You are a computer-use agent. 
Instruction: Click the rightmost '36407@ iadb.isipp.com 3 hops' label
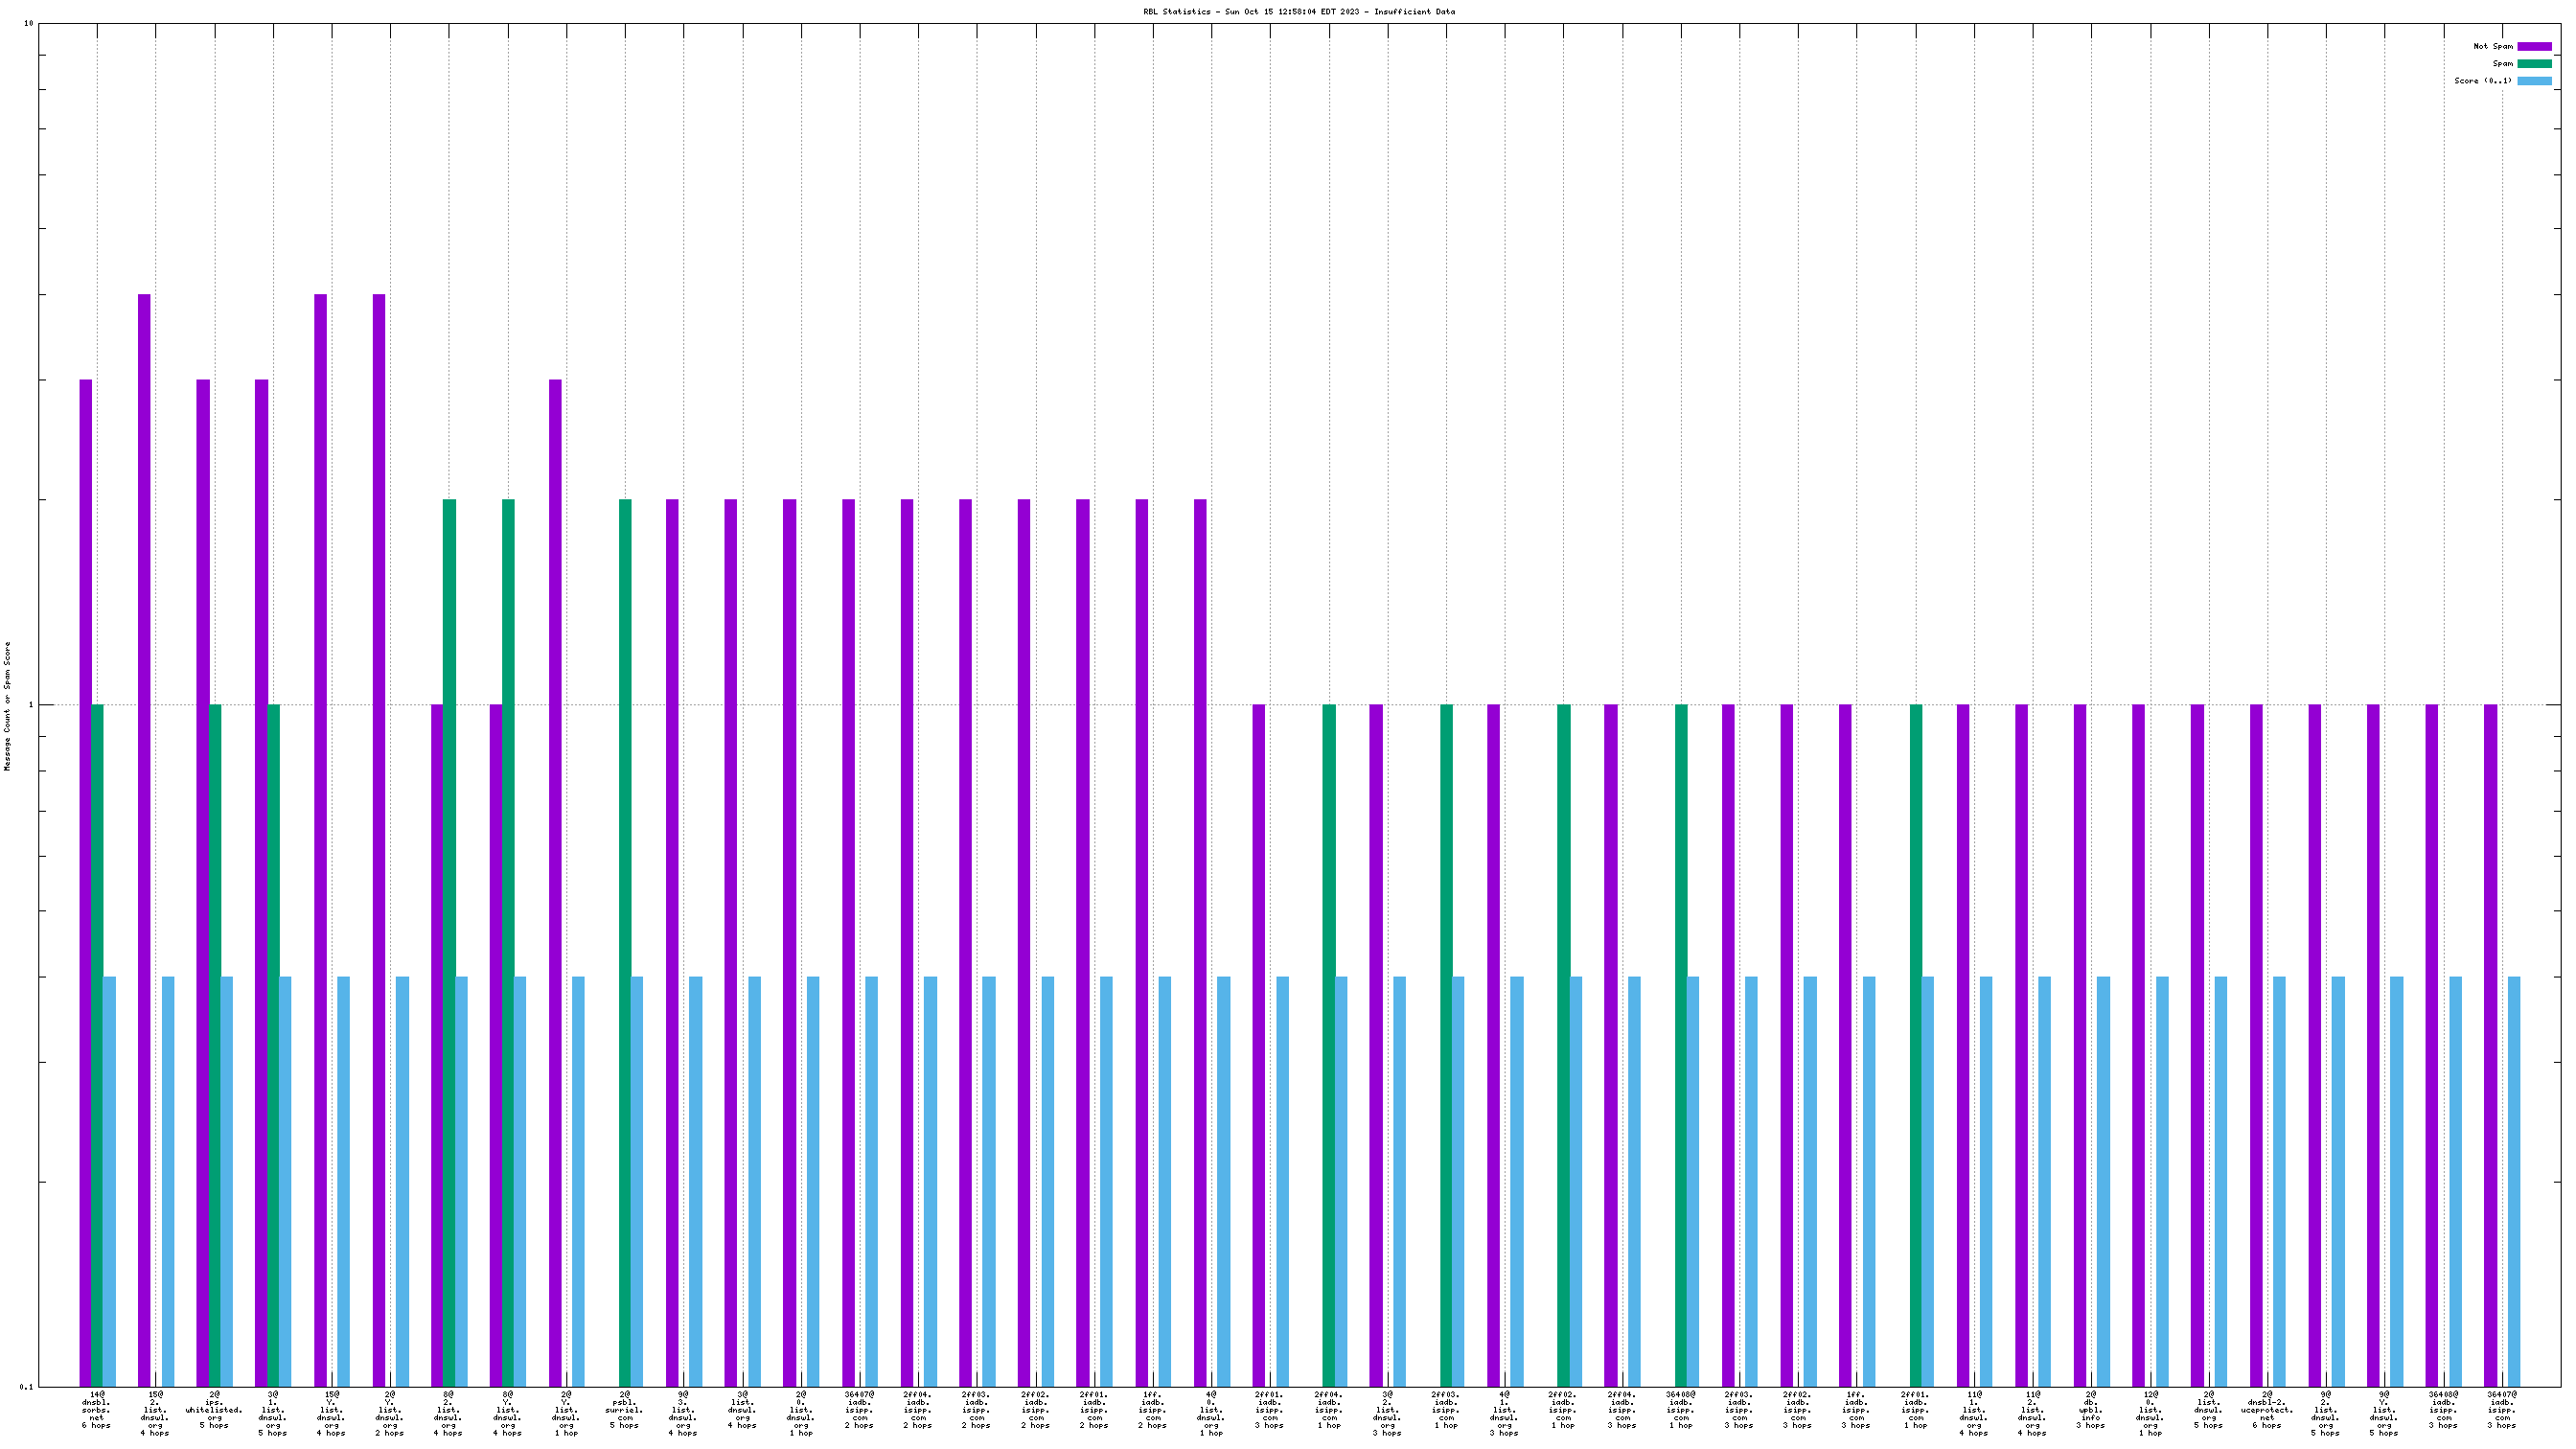2502,1409
